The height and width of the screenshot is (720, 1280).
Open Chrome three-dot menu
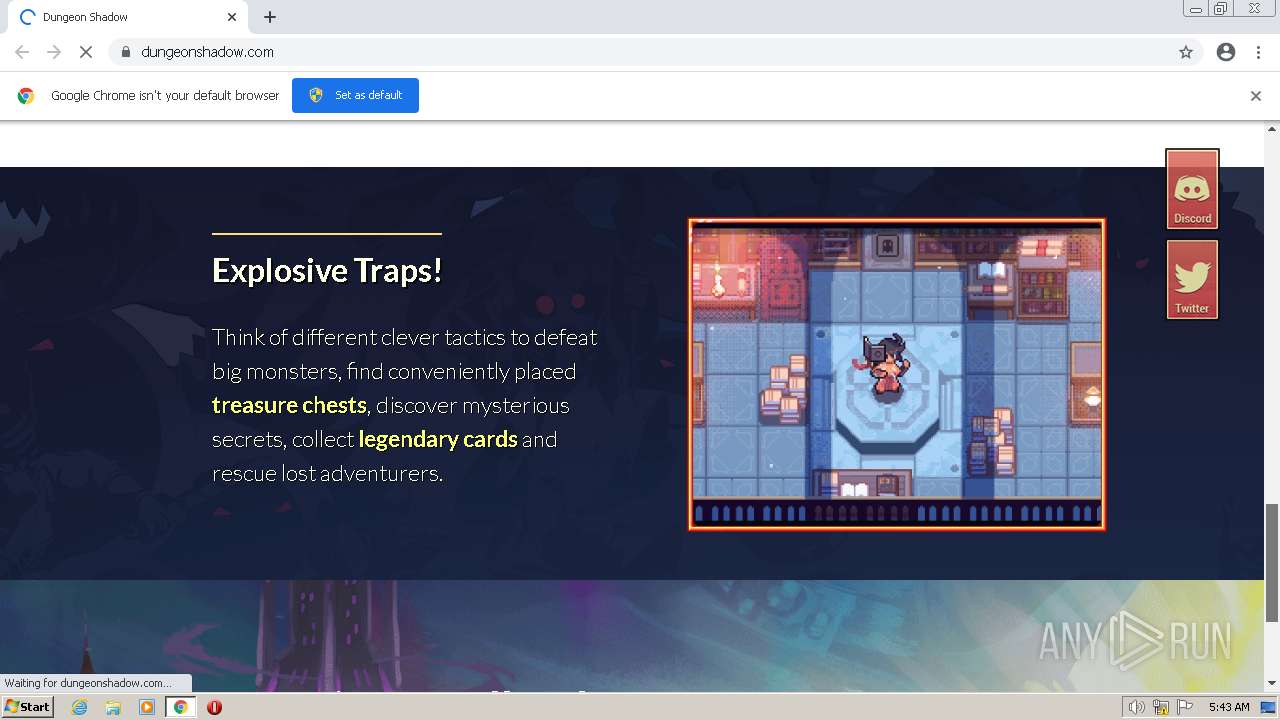click(x=1258, y=52)
